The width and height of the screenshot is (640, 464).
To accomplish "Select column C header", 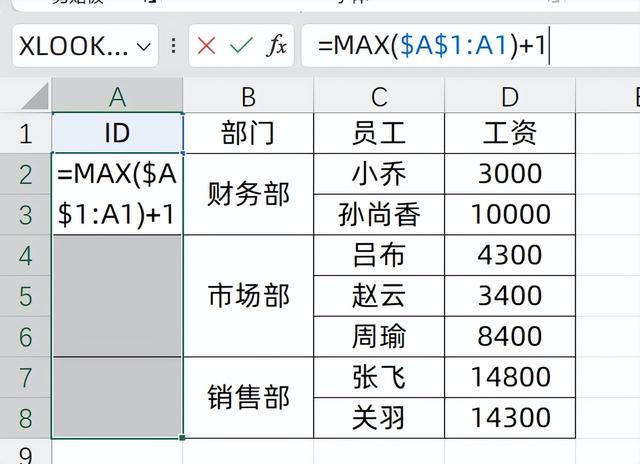I will [x=379, y=96].
